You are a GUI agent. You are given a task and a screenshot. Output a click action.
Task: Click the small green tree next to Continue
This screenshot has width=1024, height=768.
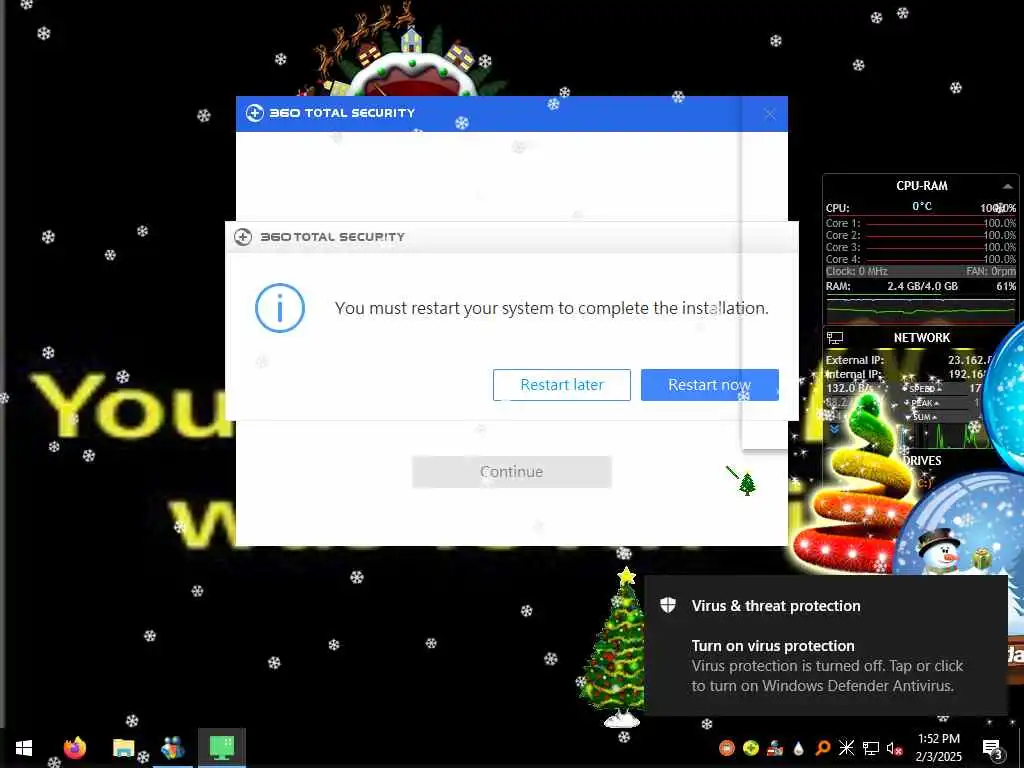tap(747, 484)
